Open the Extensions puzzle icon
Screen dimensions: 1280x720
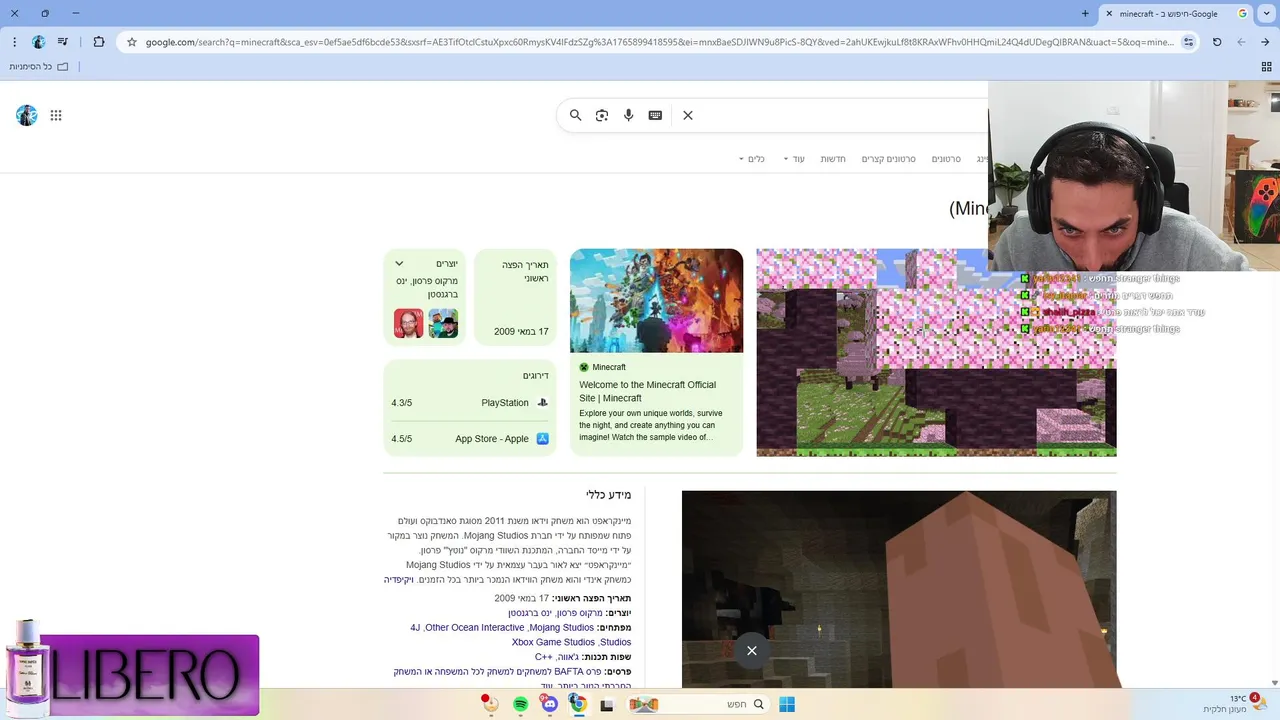(x=98, y=42)
